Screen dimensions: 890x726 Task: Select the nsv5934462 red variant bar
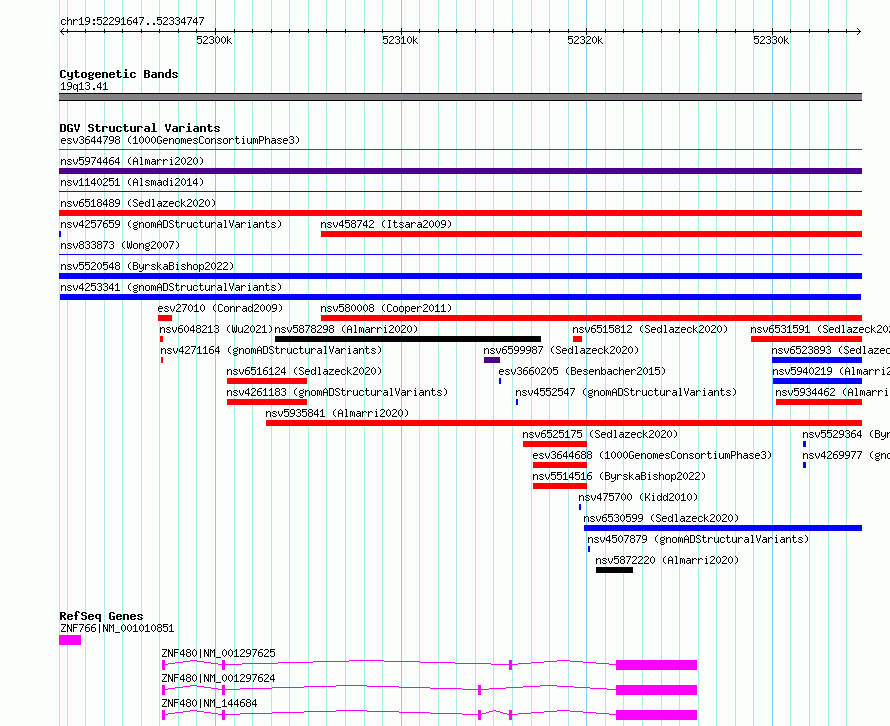[x=818, y=402]
